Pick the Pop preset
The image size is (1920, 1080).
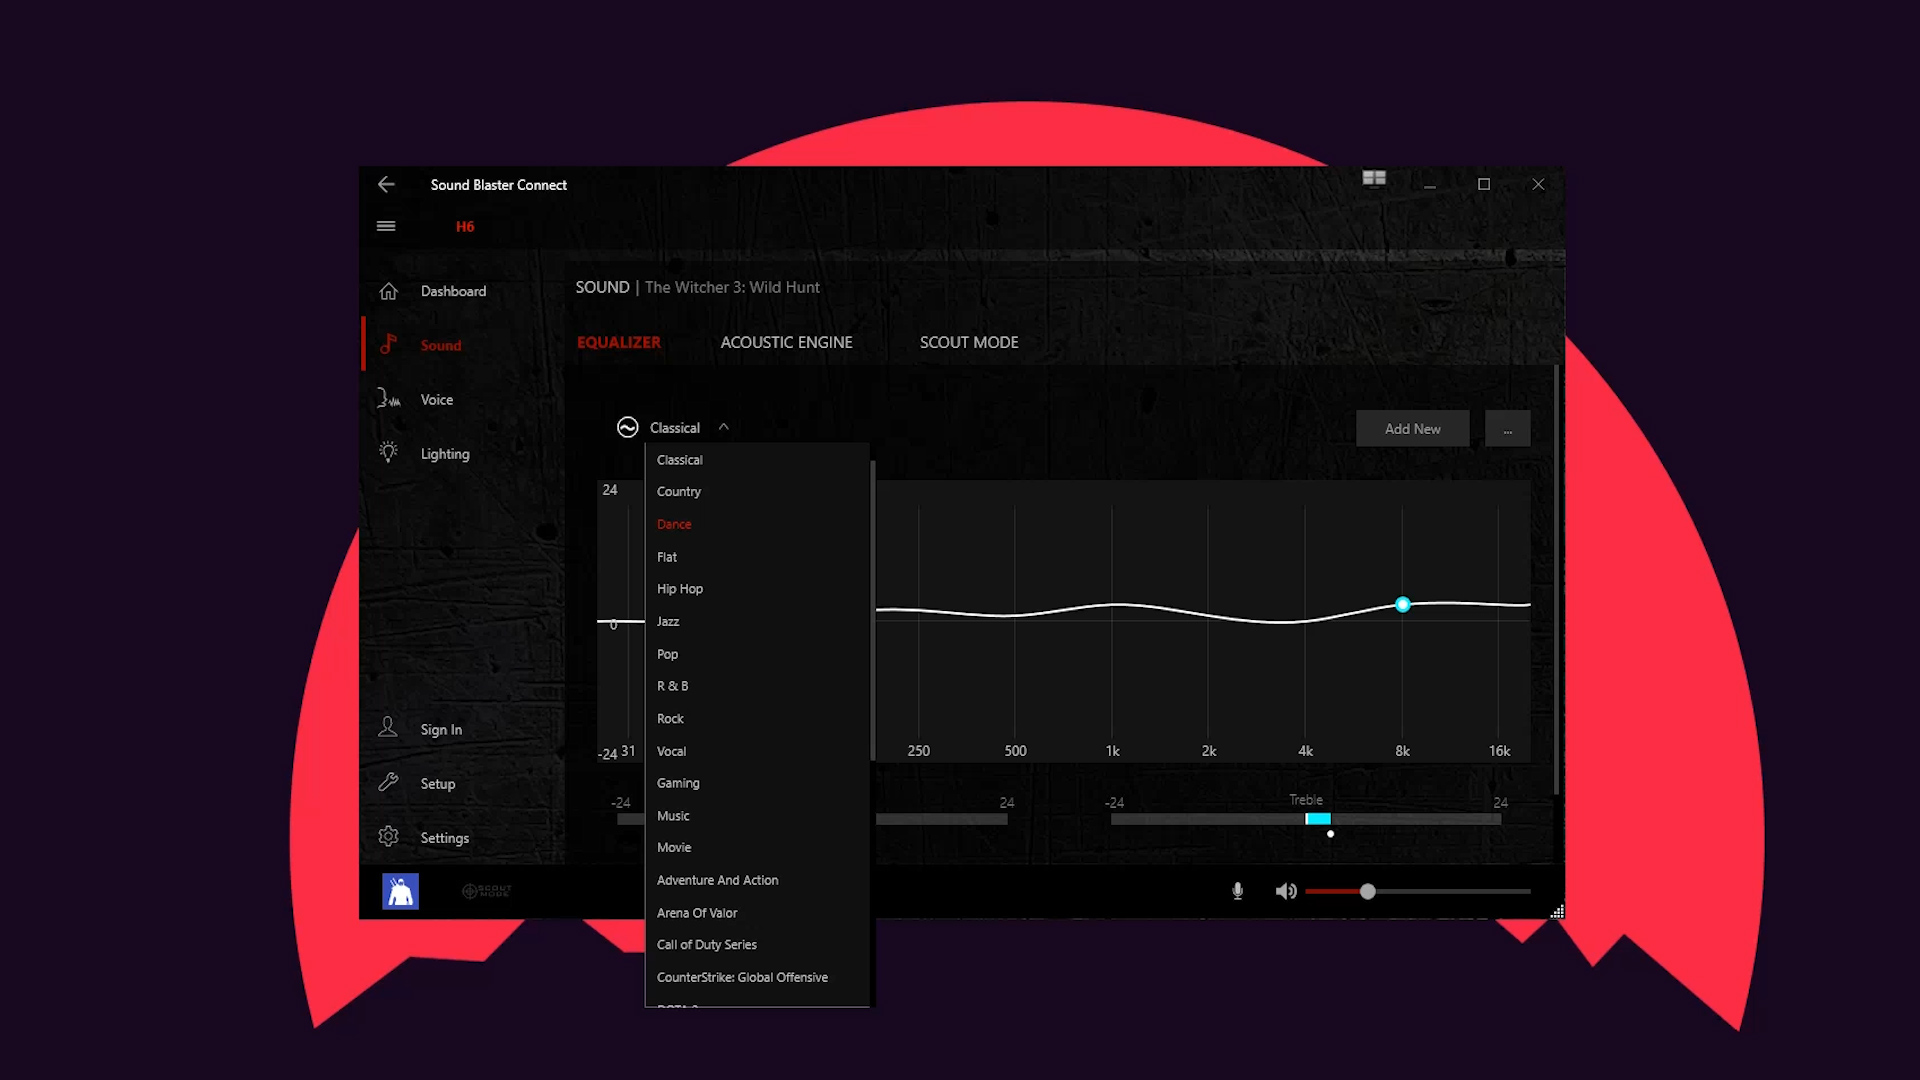pos(757,654)
